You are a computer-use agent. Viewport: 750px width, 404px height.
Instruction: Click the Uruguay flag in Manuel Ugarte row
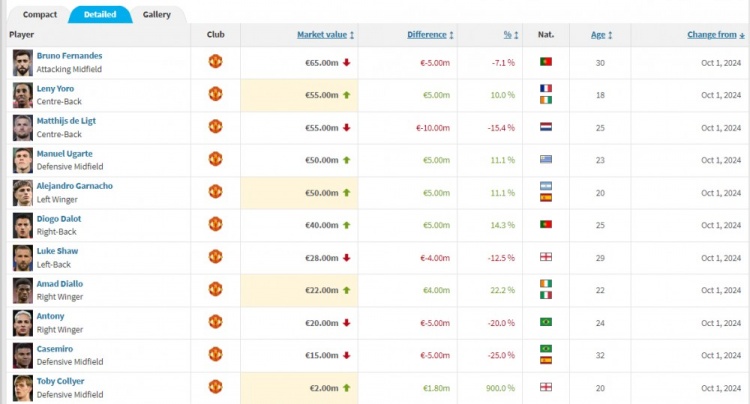[546, 159]
